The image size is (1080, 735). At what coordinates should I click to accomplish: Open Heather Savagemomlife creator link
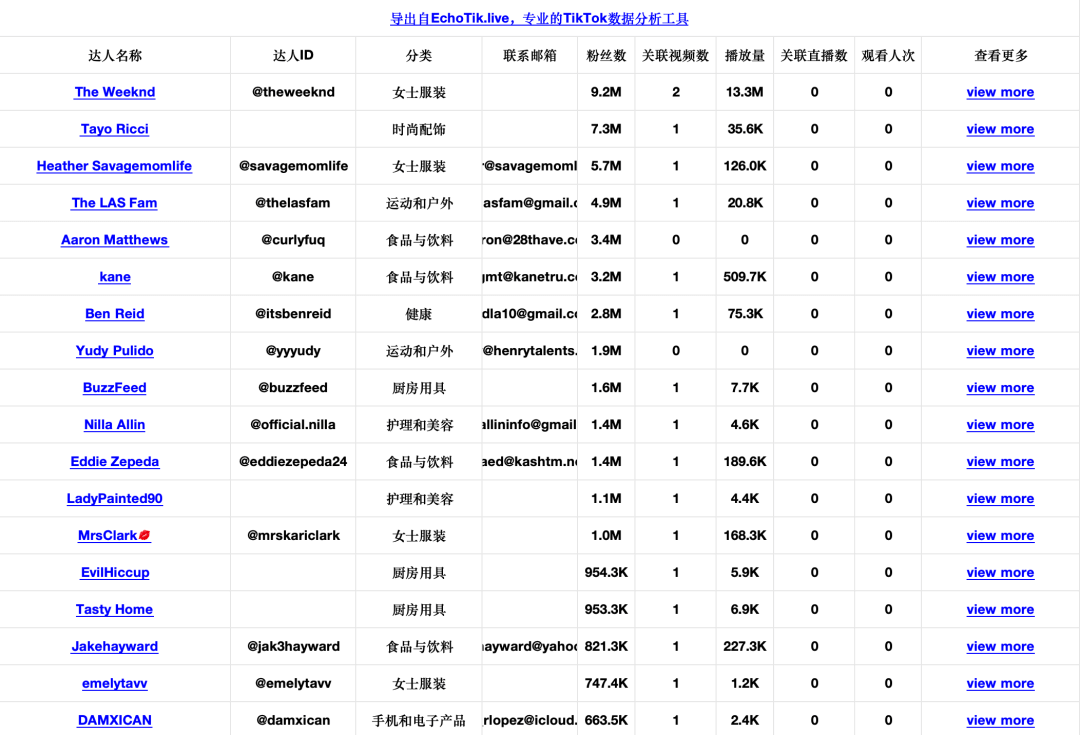coord(114,166)
